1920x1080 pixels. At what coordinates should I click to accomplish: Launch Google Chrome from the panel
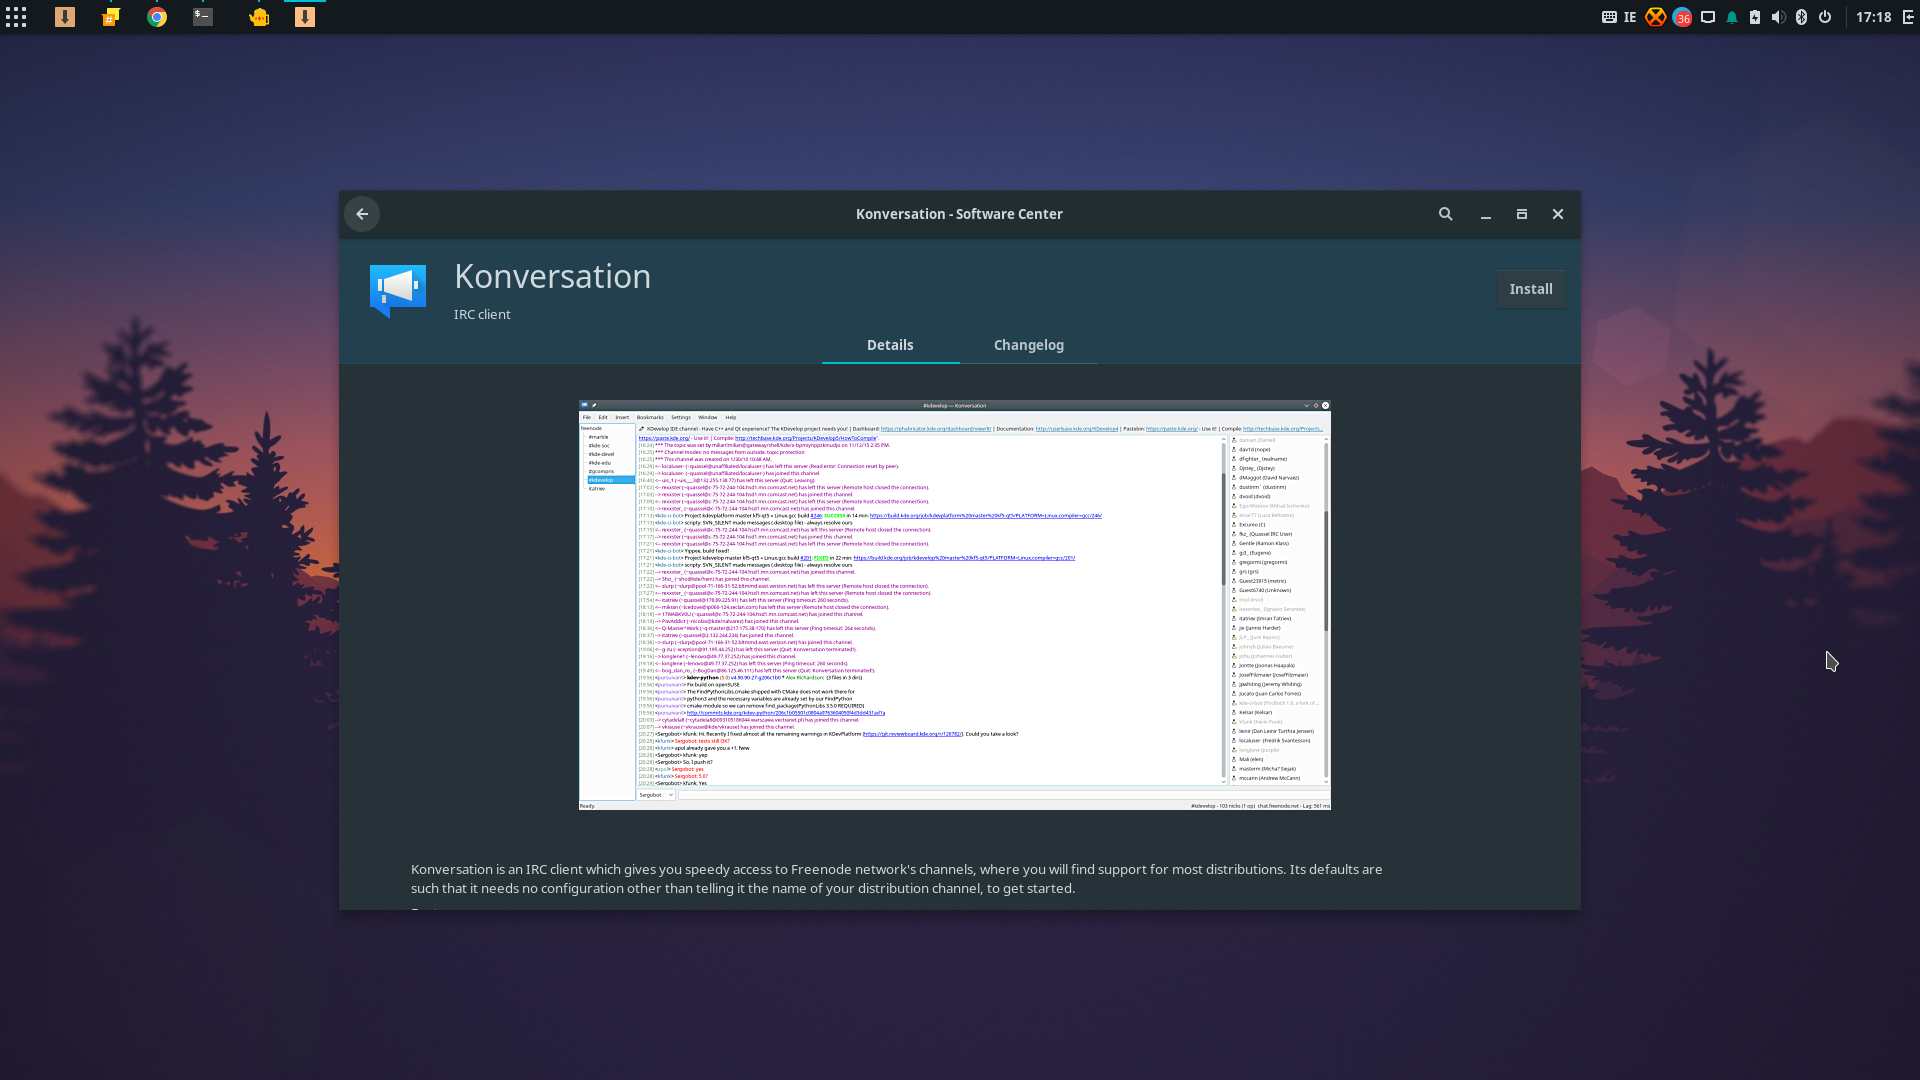157,17
